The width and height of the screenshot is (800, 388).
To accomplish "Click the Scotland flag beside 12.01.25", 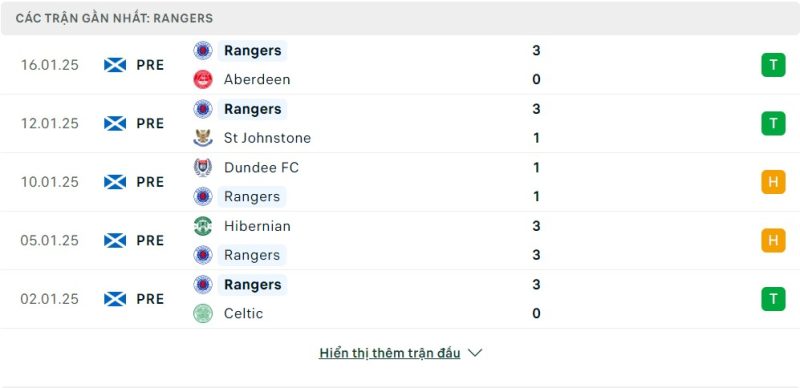I will (115, 124).
